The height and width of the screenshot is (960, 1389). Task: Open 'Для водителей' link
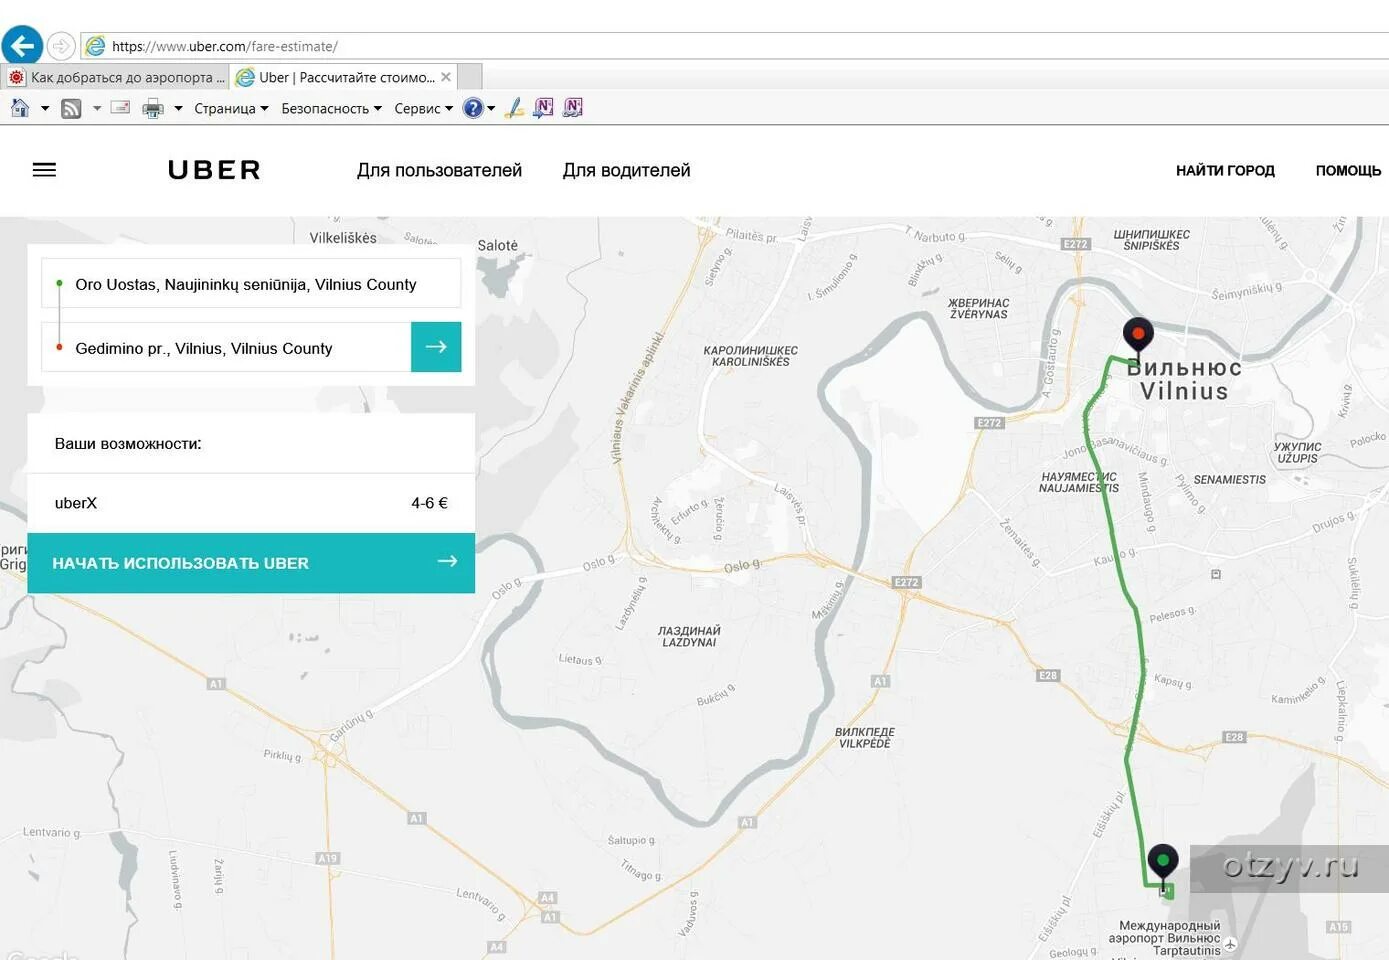pyautogui.click(x=626, y=170)
